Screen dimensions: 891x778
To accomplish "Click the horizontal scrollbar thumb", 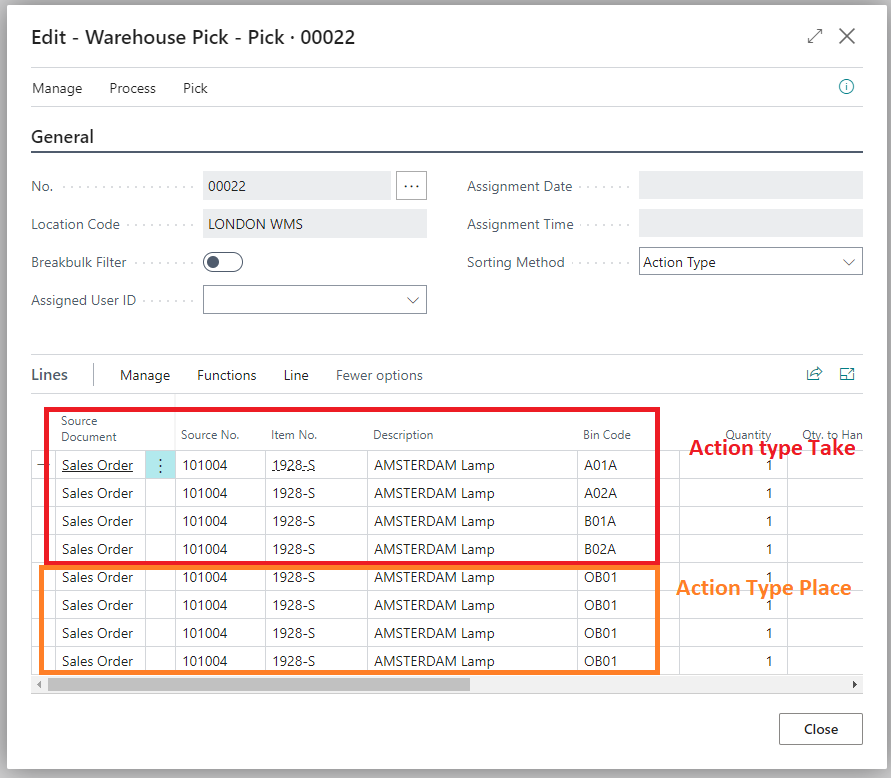I will coord(259,685).
